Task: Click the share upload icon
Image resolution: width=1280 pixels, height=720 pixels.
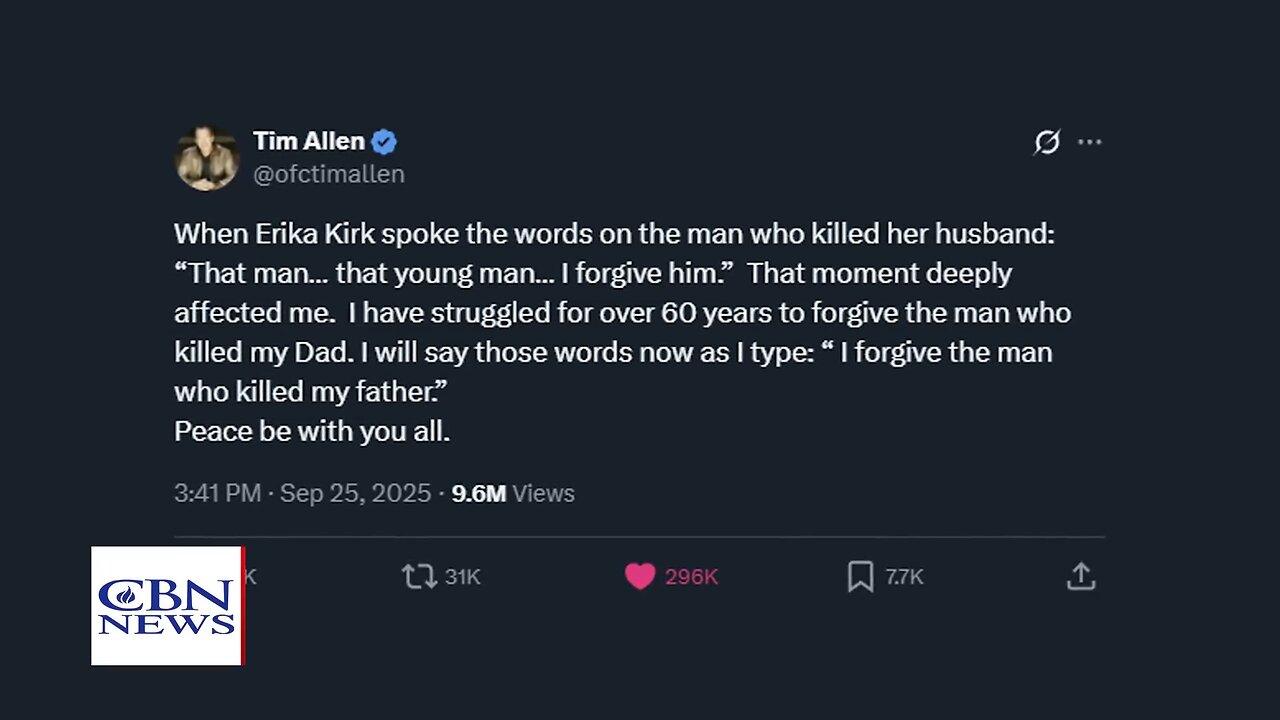Action: pos(1081,576)
